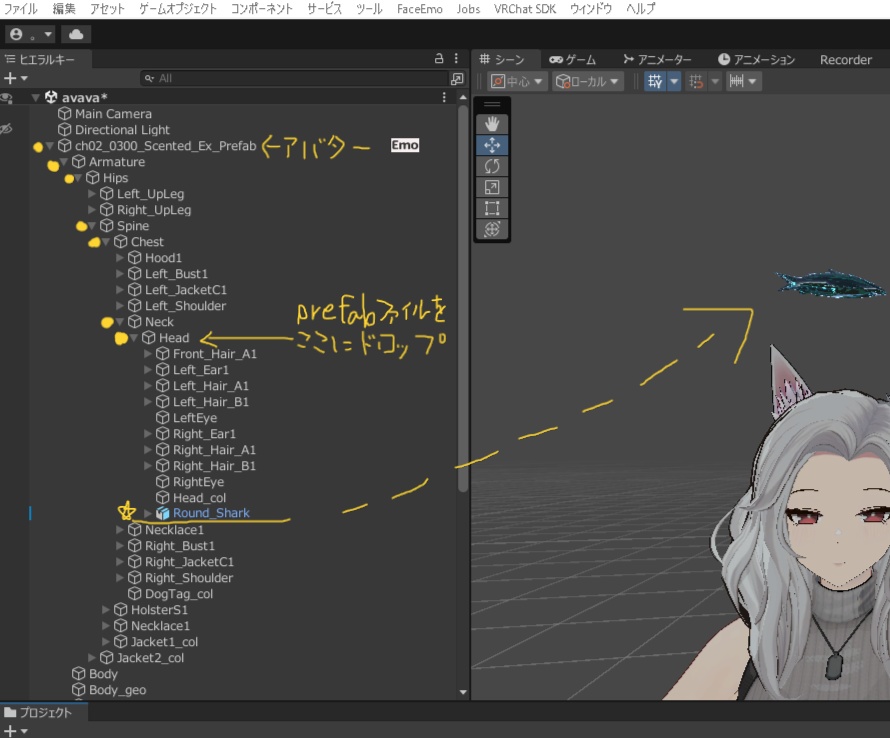
Task: Activate the Move tool
Action: [x=492, y=145]
